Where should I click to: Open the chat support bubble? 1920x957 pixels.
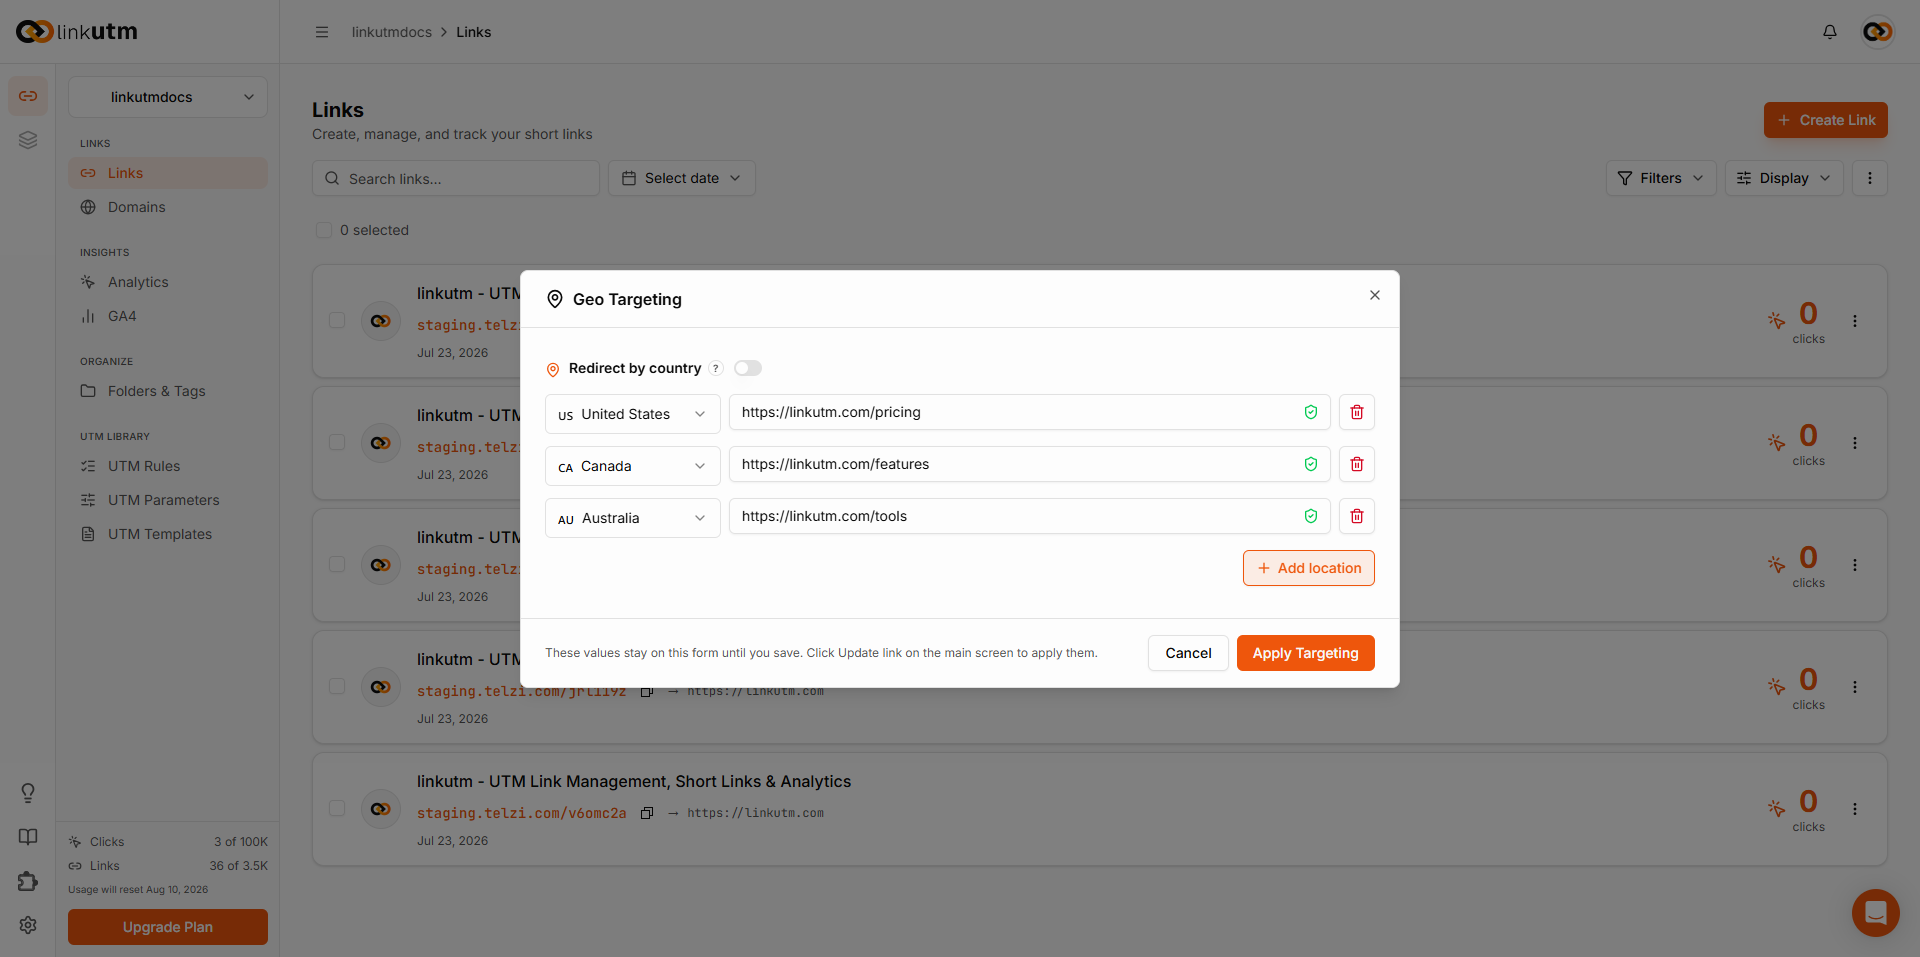pos(1875,912)
